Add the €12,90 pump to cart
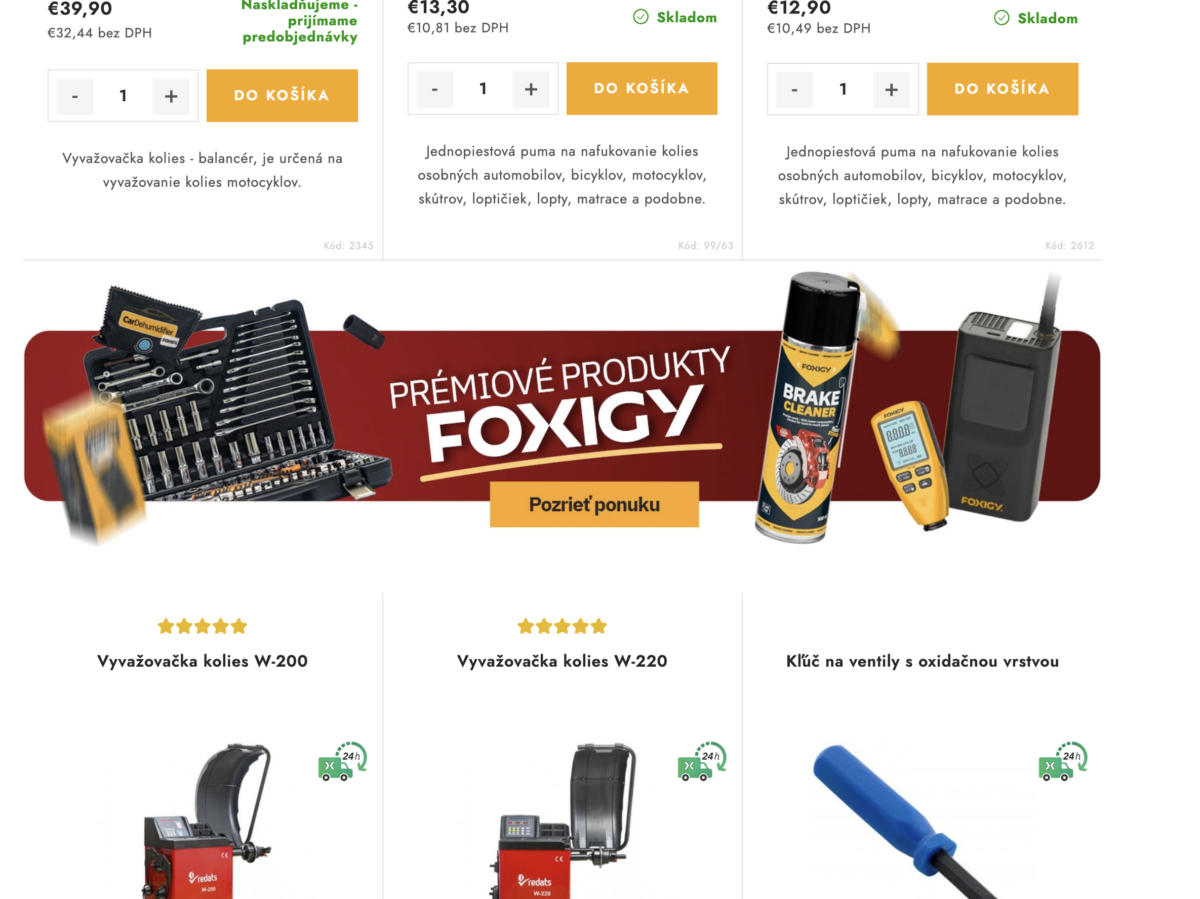 tap(1002, 89)
